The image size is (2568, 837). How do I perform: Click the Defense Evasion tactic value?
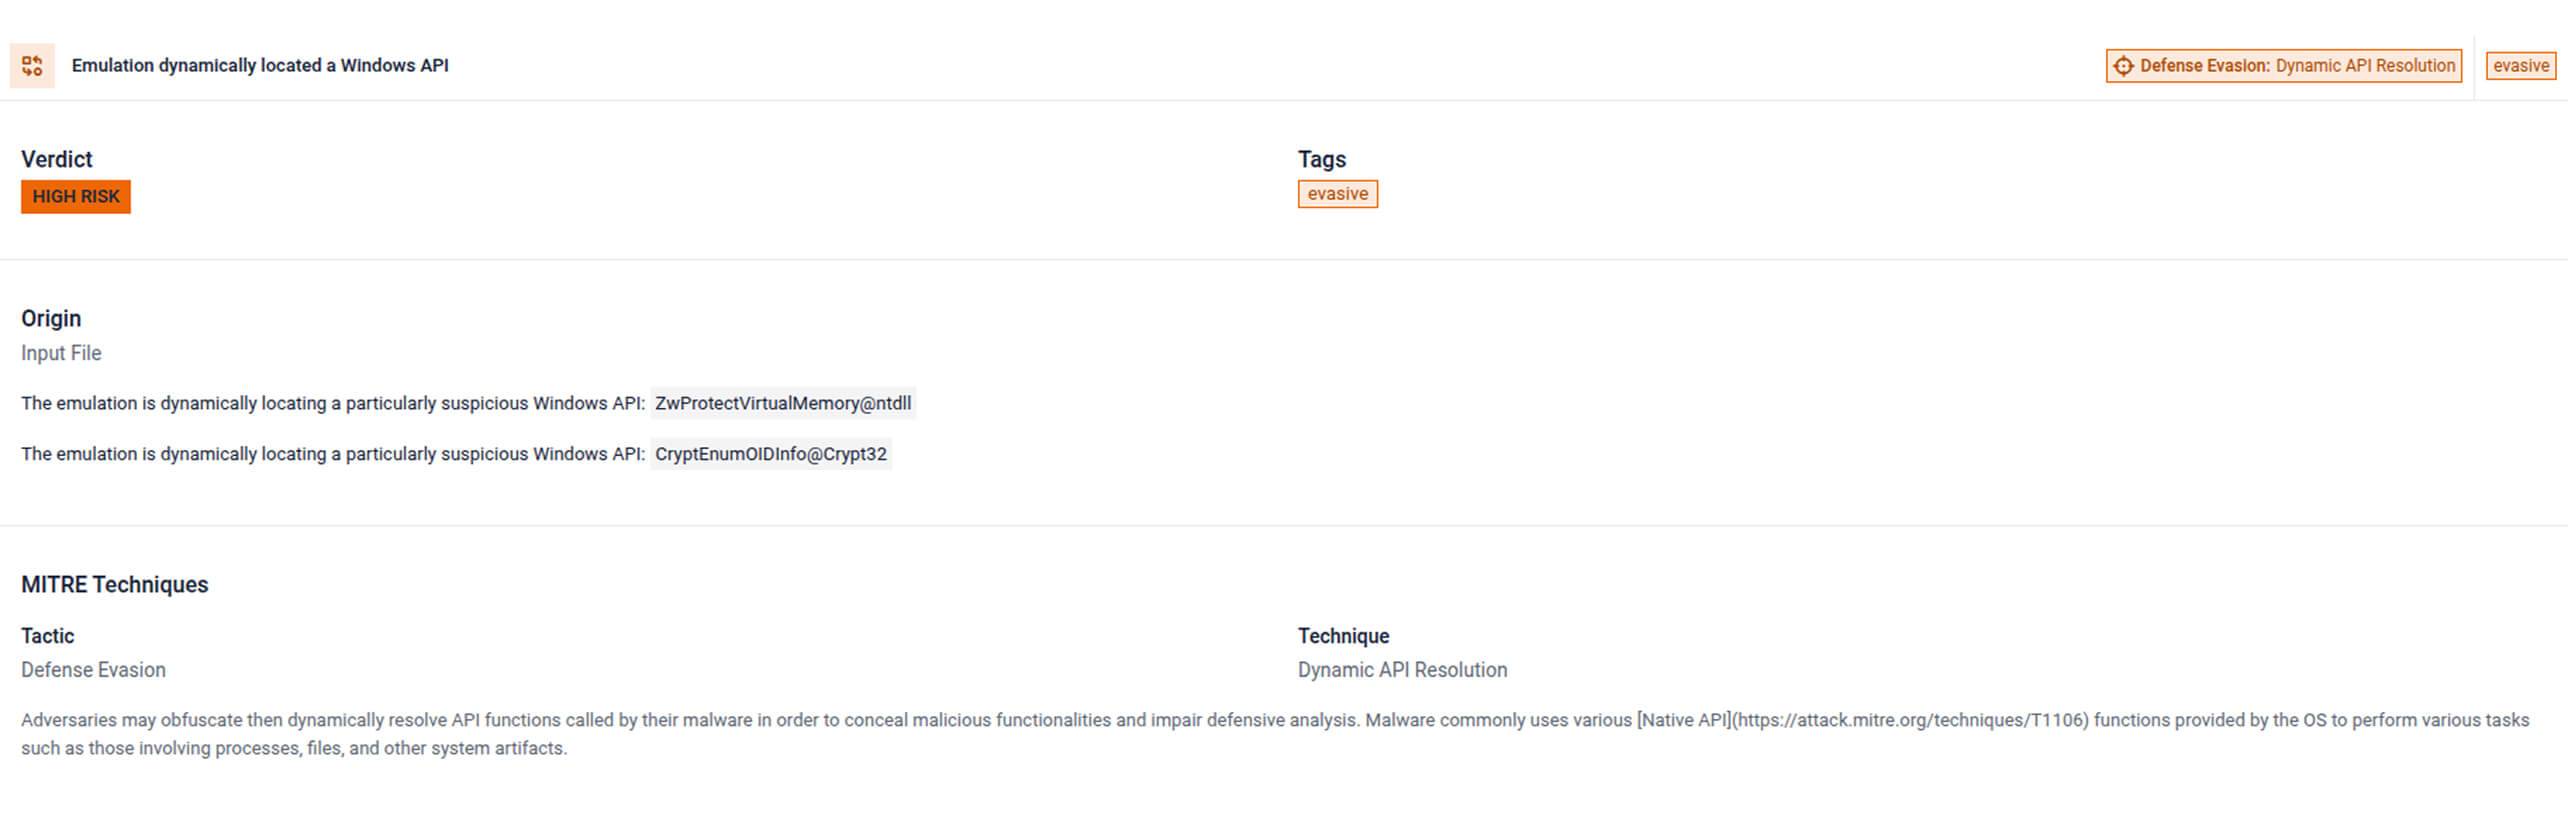(93, 670)
